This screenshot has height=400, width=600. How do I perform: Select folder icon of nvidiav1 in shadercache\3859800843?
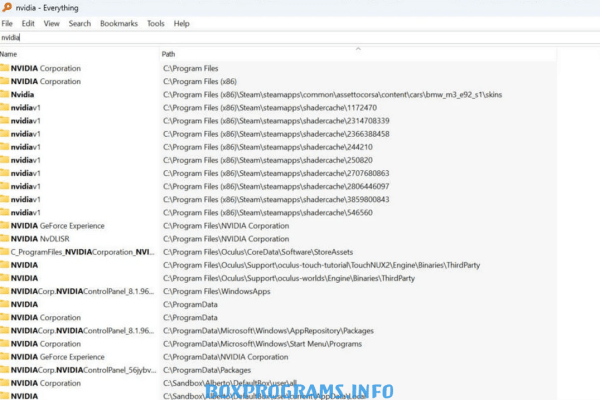click(x=5, y=199)
